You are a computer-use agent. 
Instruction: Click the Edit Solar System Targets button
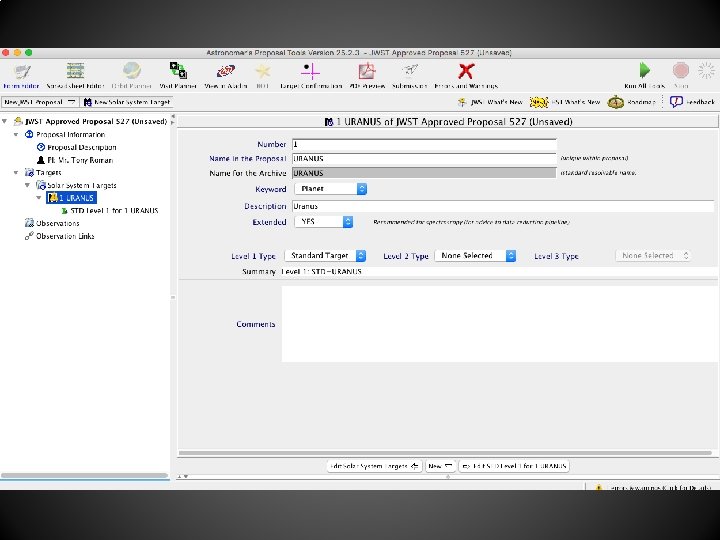[374, 466]
